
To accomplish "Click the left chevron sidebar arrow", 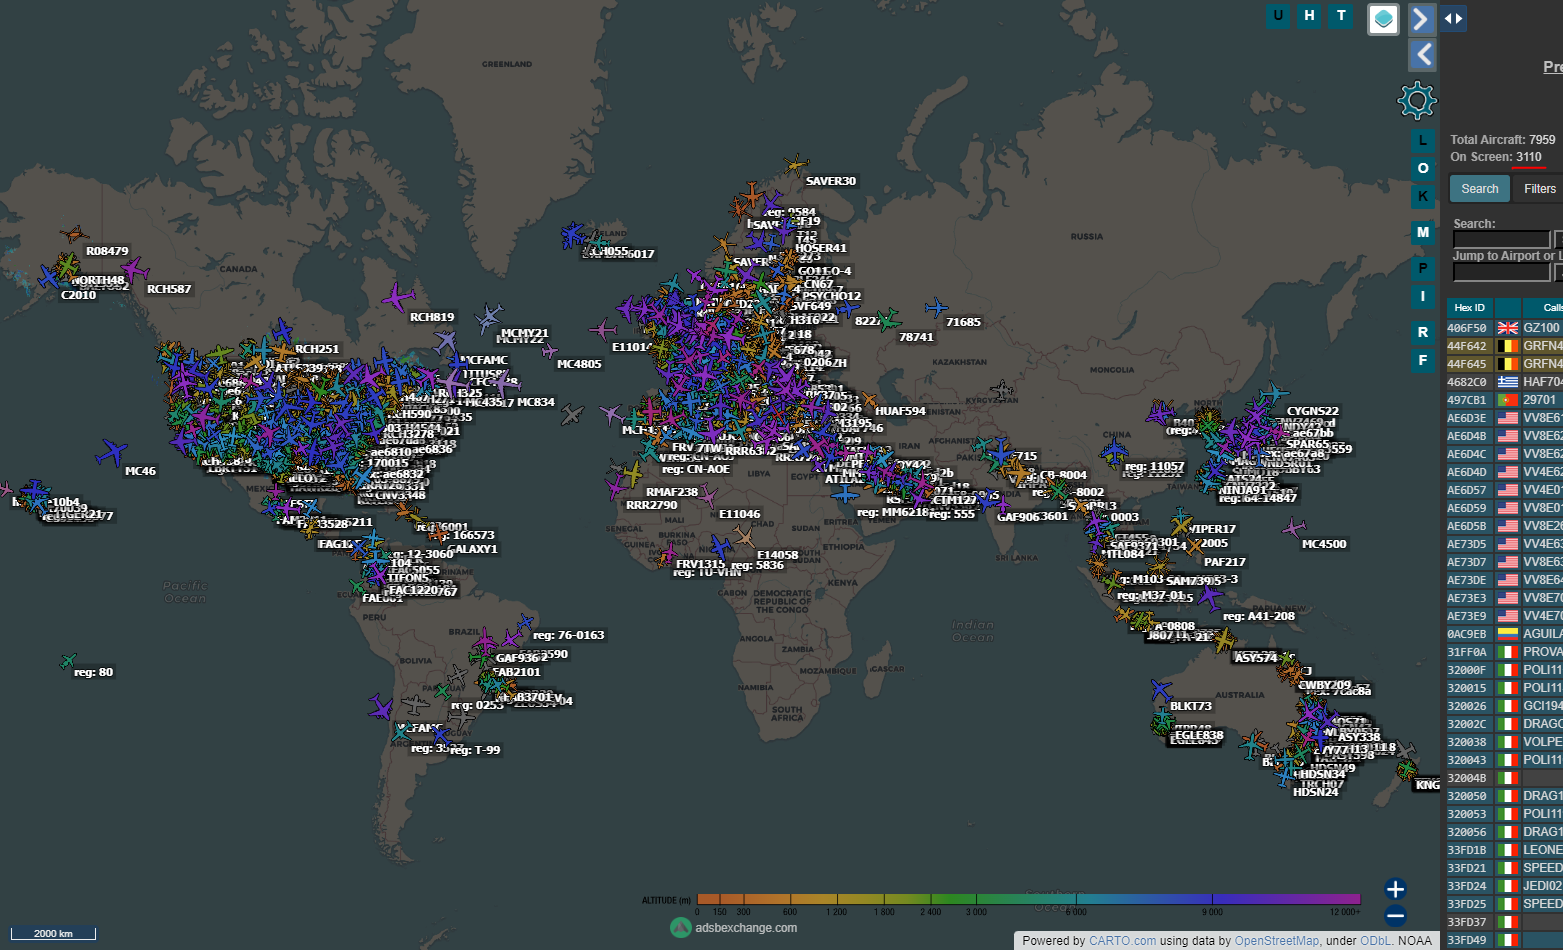I will (1422, 54).
